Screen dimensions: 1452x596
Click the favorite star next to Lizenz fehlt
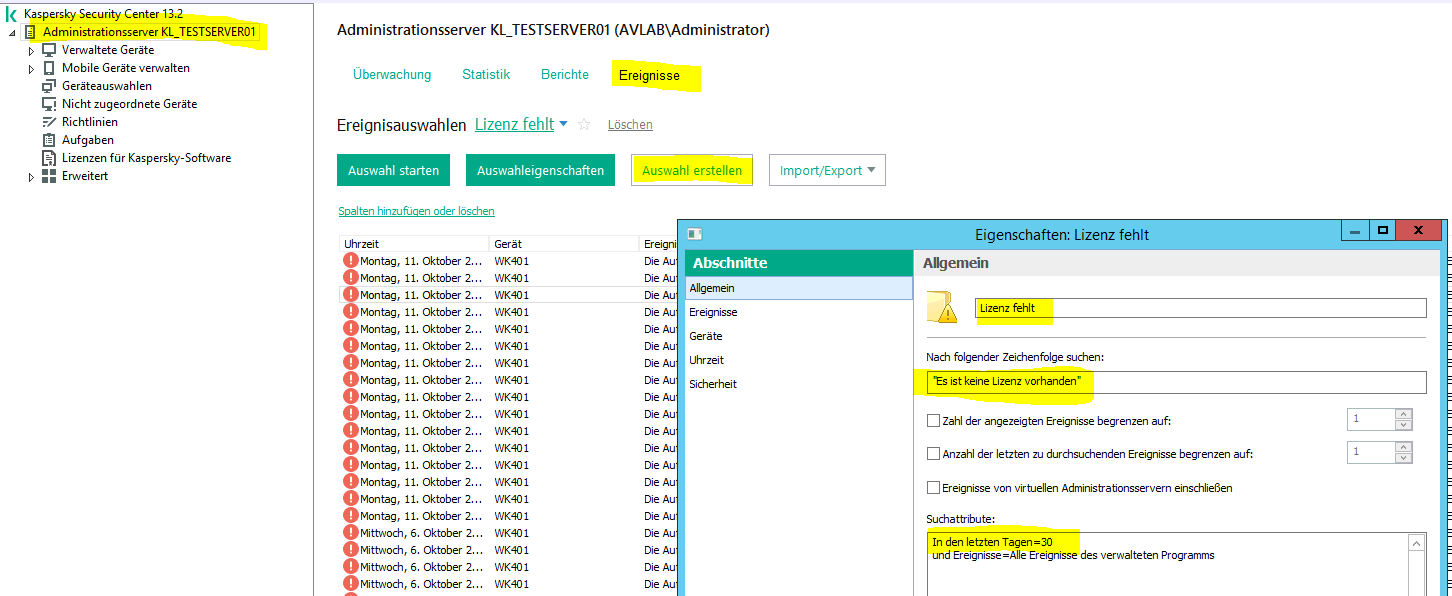tap(585, 125)
